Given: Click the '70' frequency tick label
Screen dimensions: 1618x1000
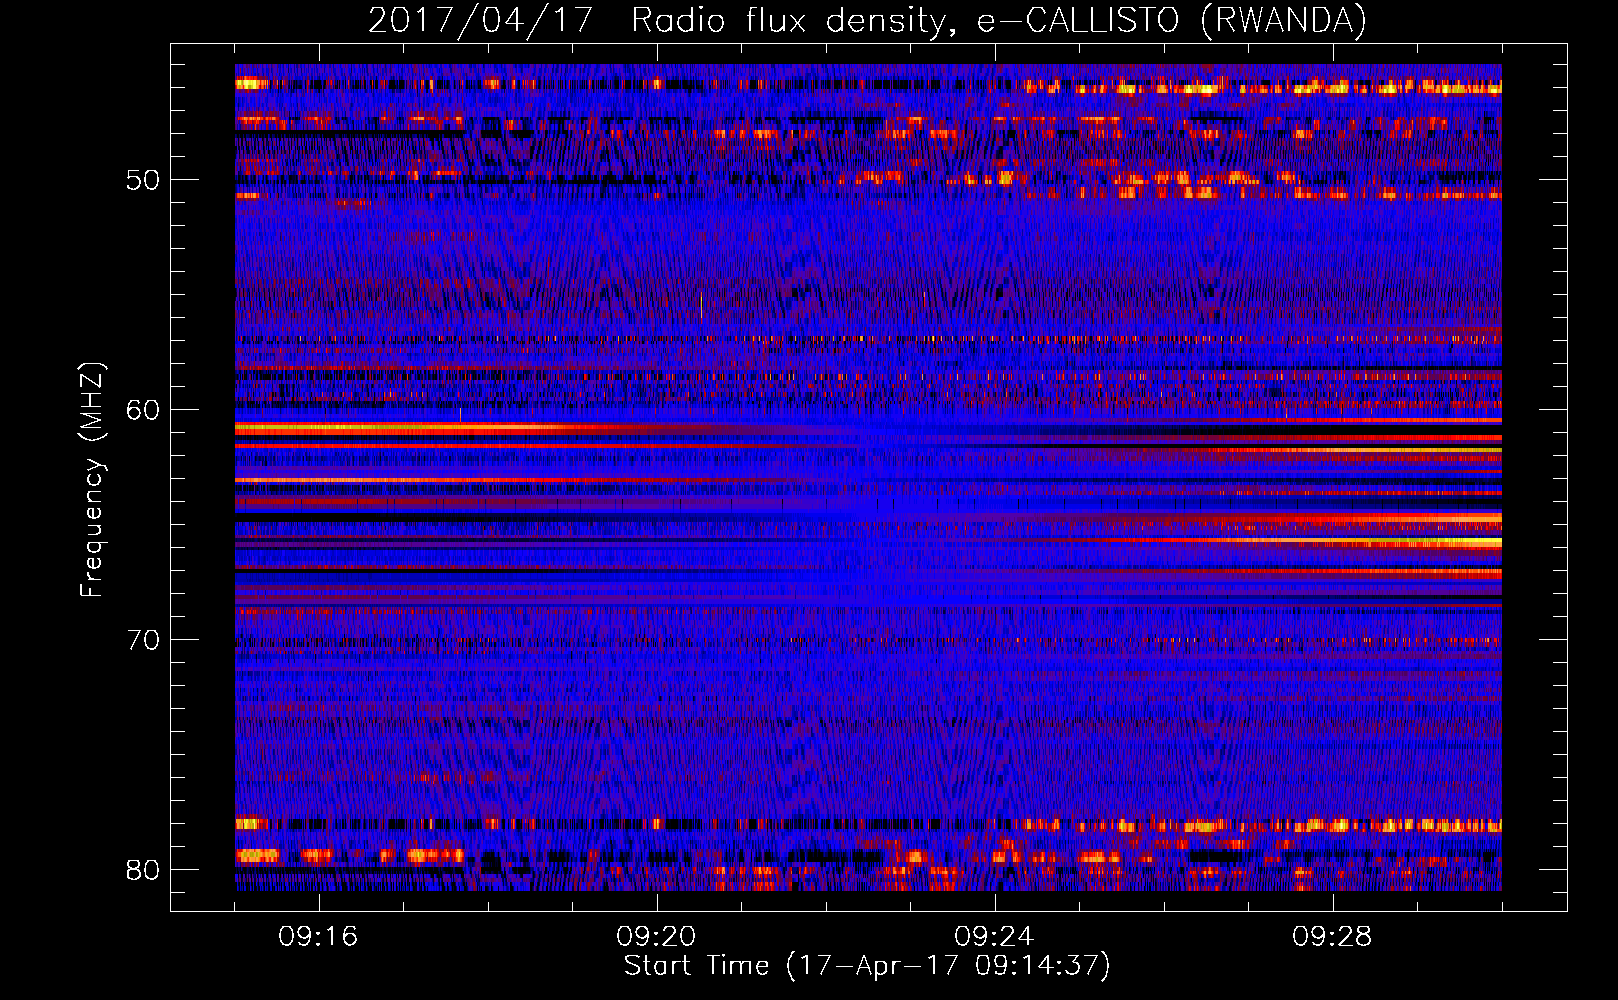Looking at the screenshot, I should [x=143, y=640].
